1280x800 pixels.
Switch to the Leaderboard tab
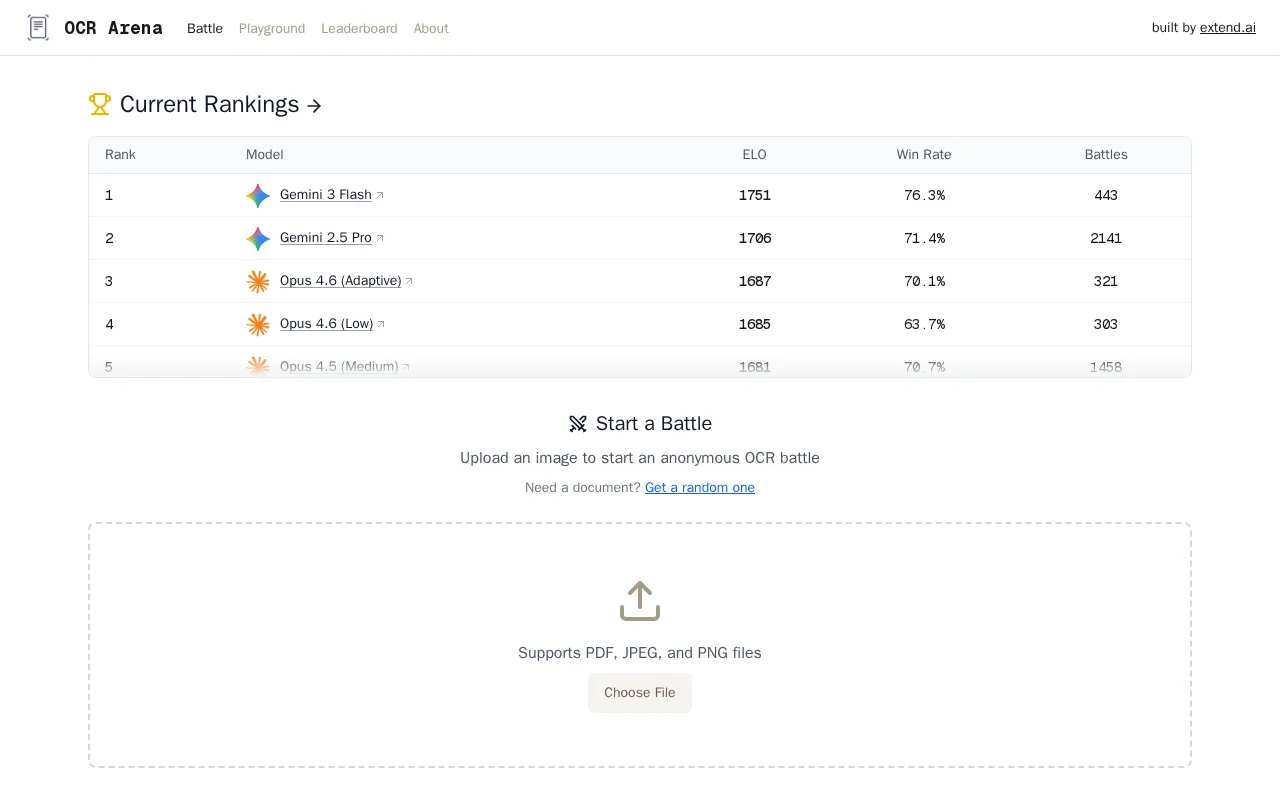359,28
